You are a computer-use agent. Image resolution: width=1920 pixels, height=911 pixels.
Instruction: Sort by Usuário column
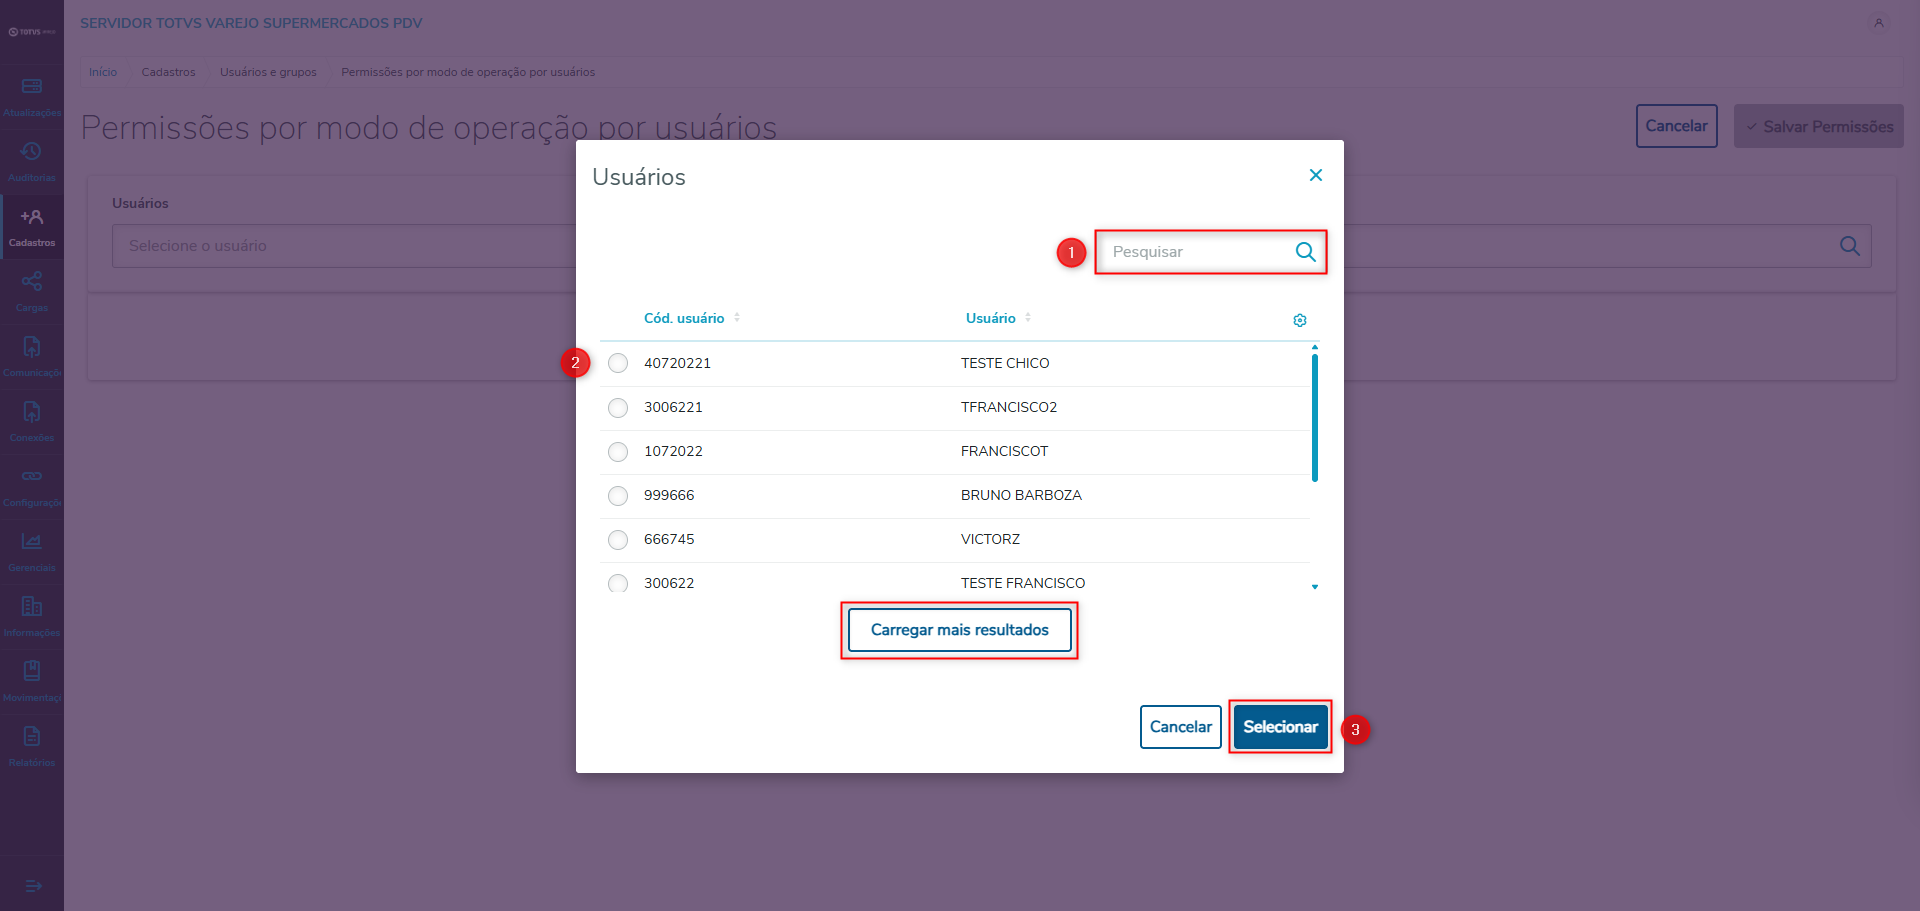pyautogui.click(x=998, y=318)
